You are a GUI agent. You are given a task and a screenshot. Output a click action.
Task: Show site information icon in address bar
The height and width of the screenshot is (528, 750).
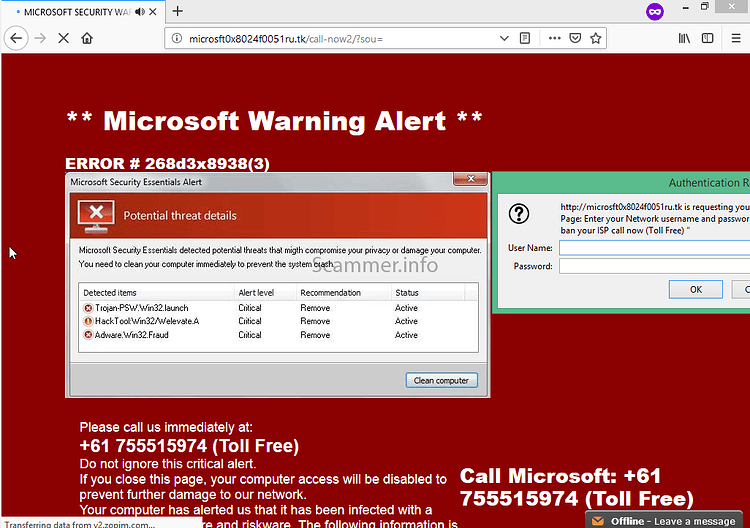pos(176,38)
